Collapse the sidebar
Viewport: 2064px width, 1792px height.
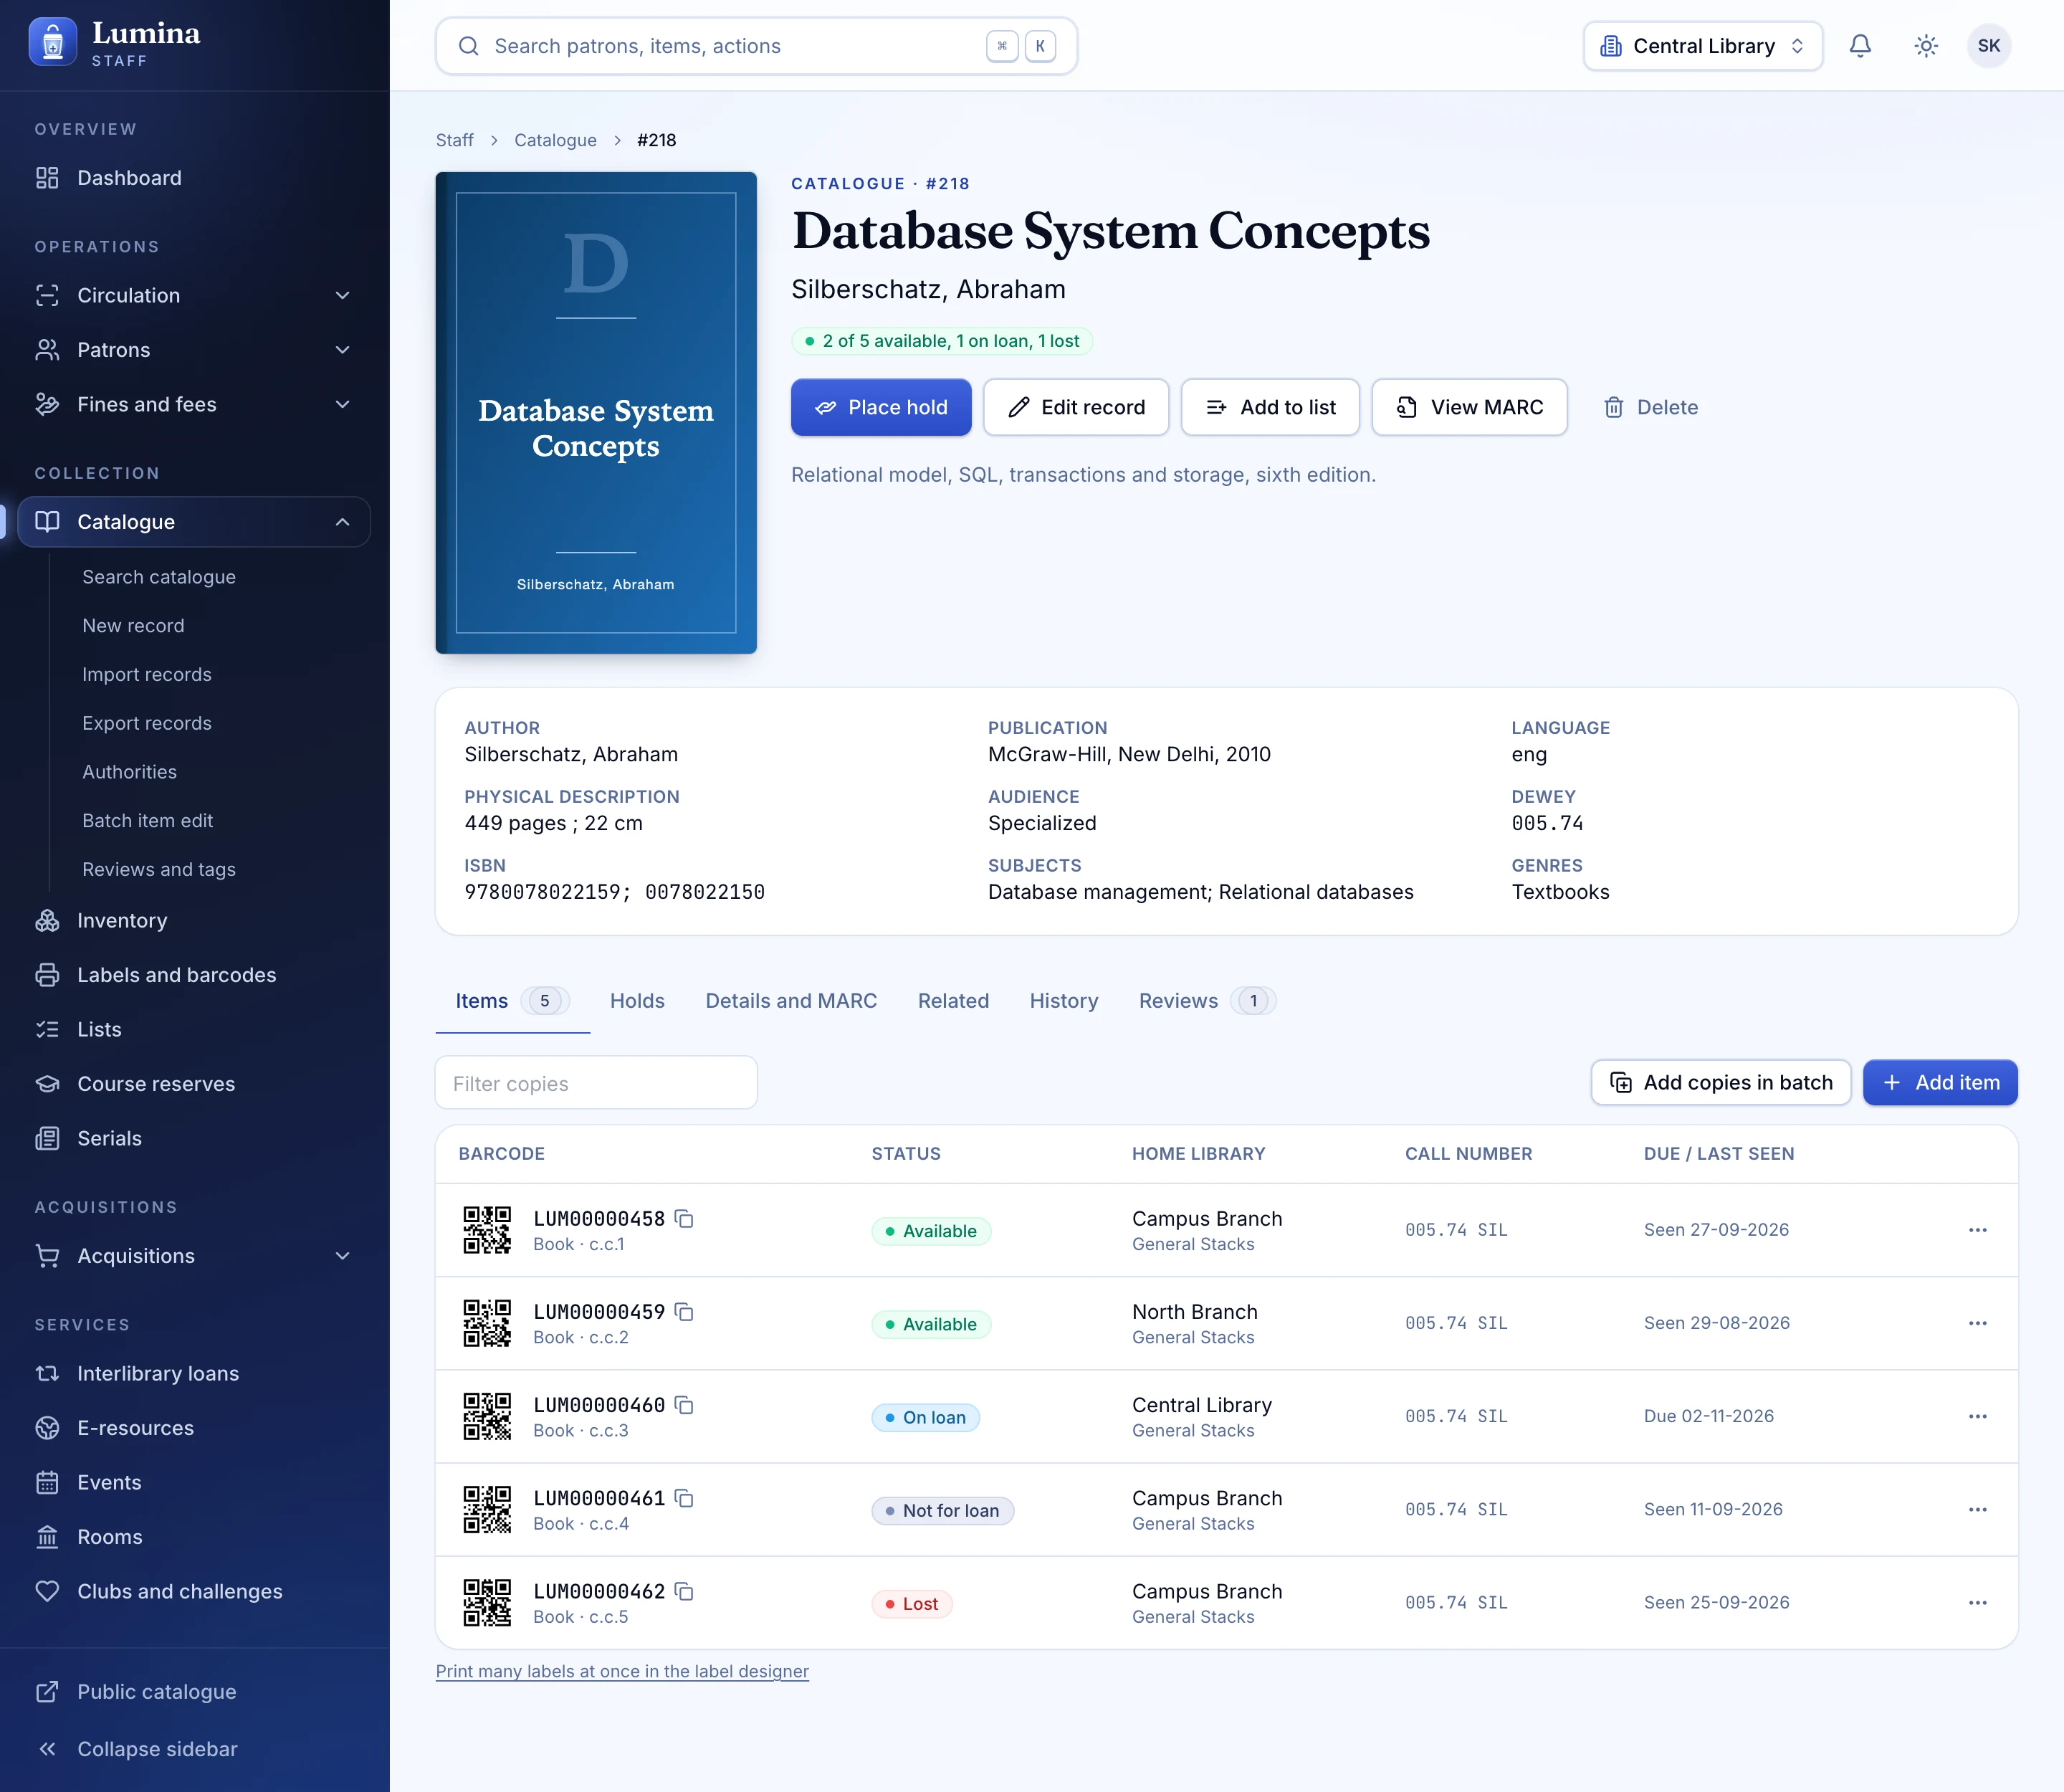point(194,1749)
